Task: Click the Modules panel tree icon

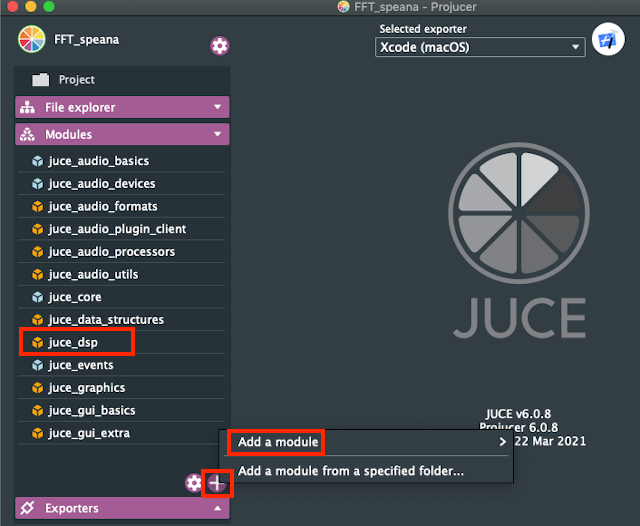Action: [x=27, y=134]
